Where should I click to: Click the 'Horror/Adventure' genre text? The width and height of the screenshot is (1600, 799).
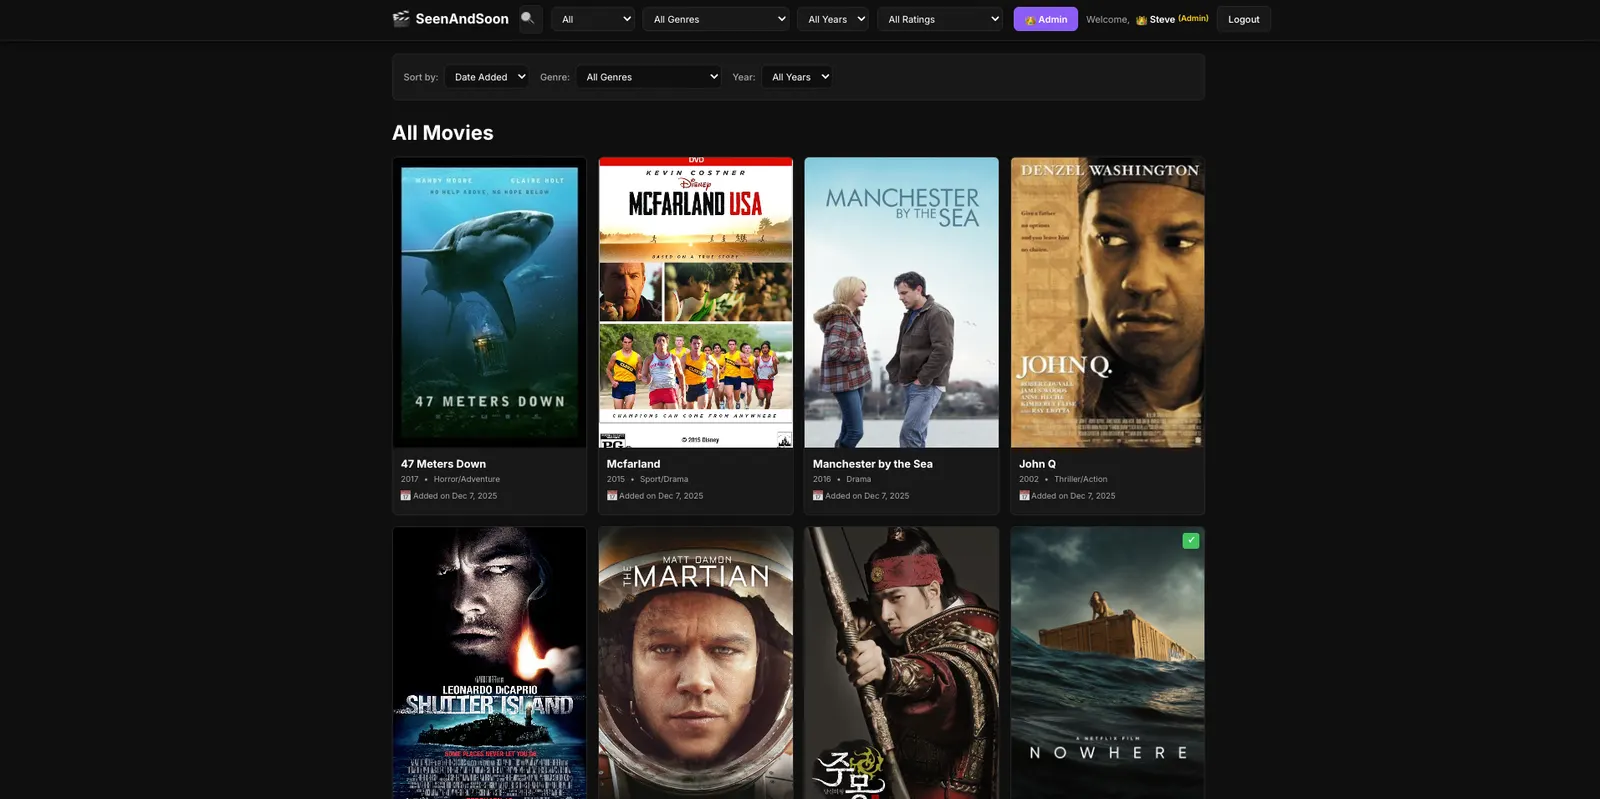click(467, 479)
